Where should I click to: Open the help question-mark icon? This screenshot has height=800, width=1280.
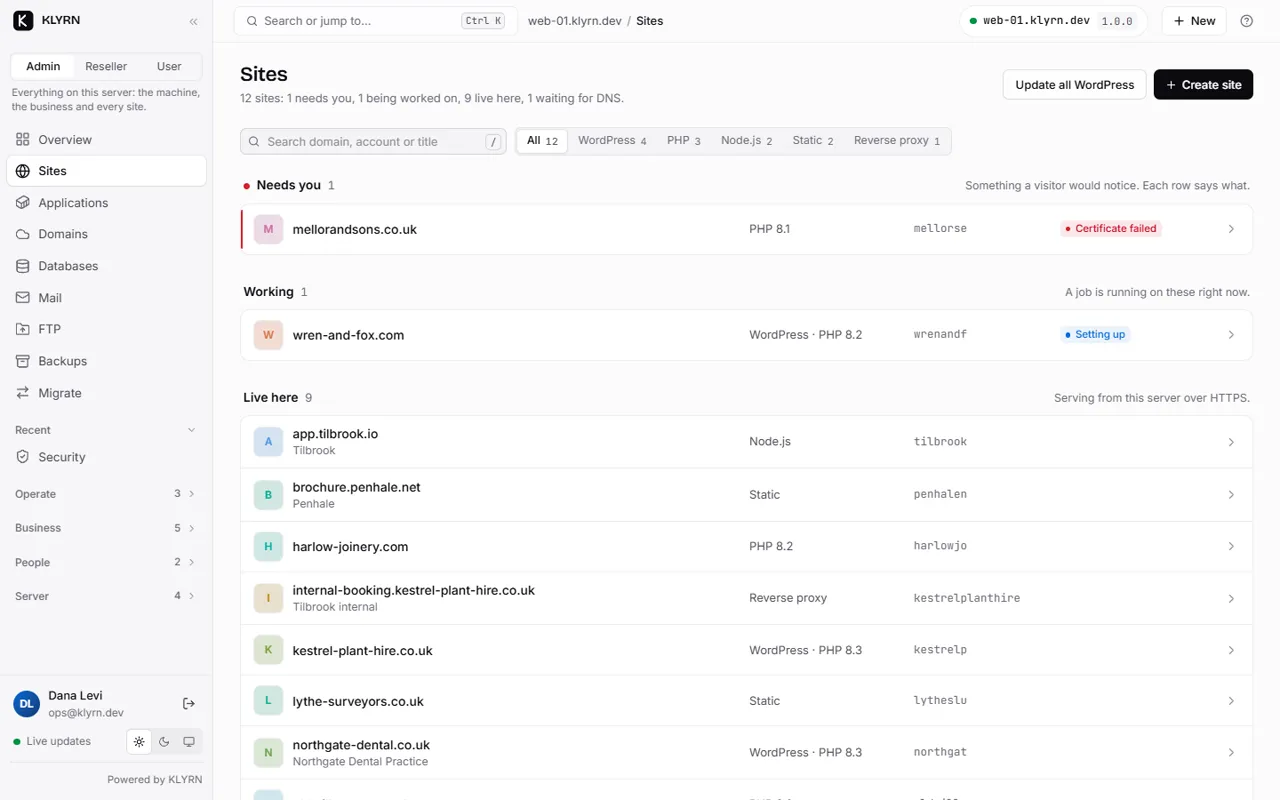click(1246, 21)
